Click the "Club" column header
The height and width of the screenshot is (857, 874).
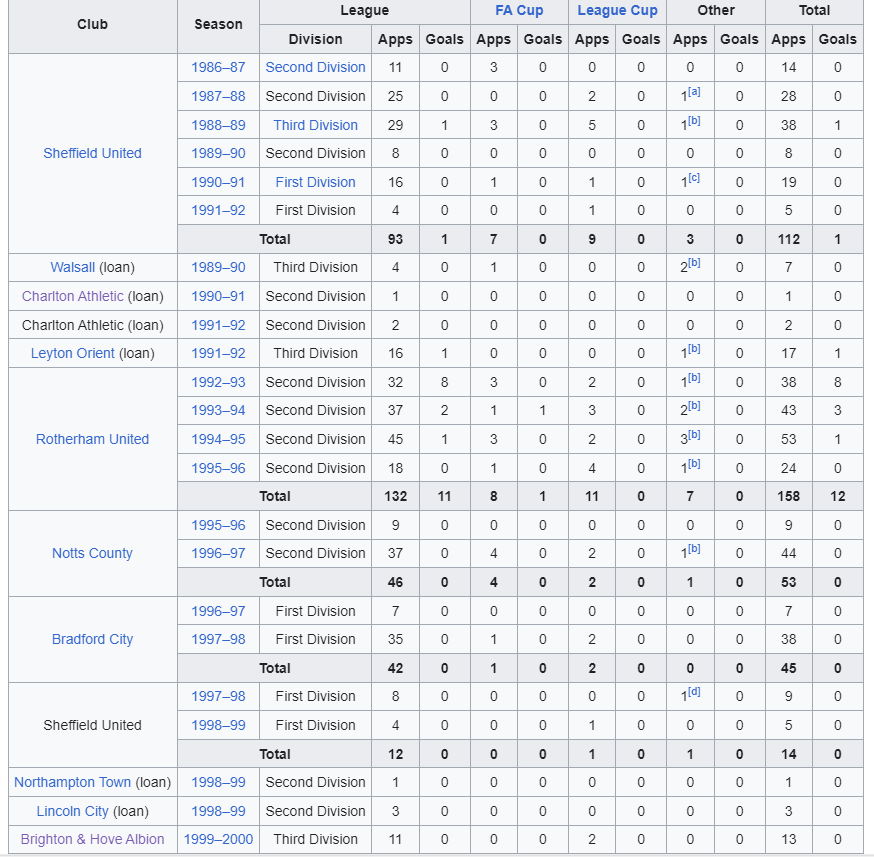tap(93, 25)
